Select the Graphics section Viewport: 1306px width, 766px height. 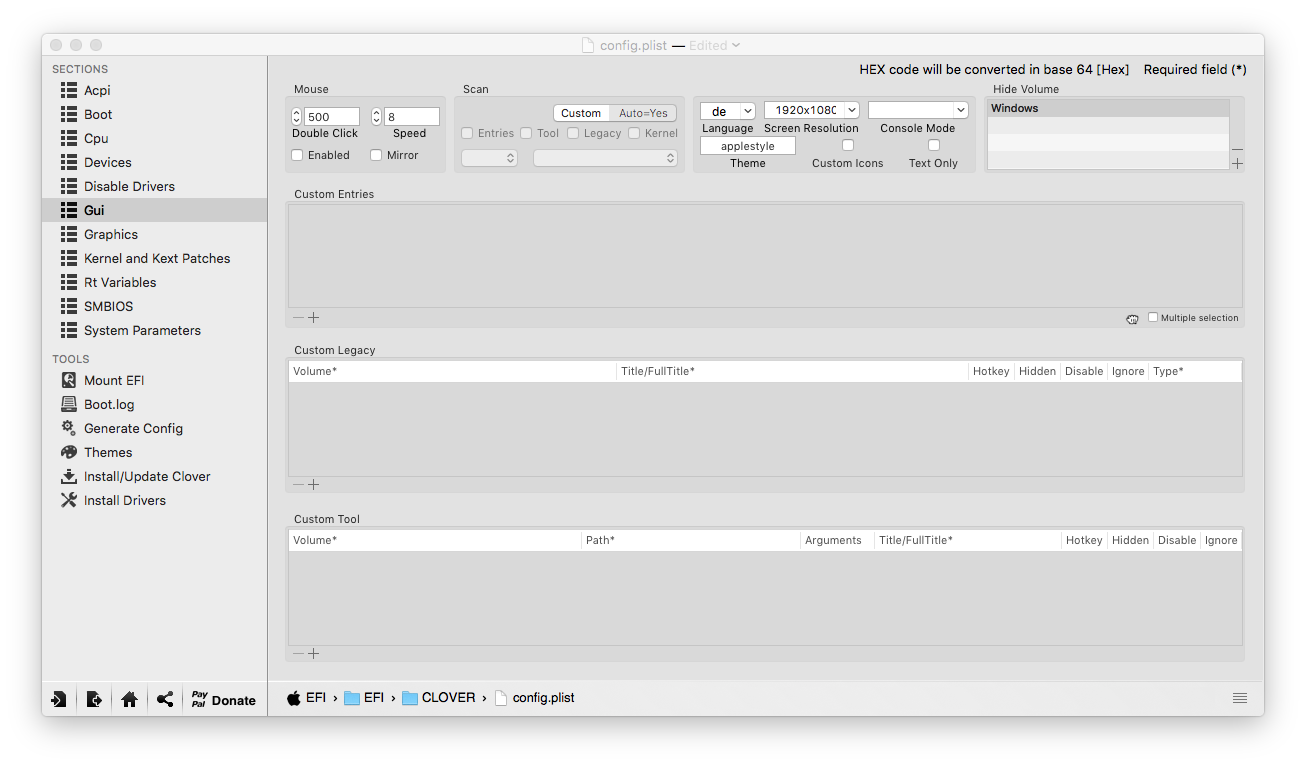[x=154, y=234]
